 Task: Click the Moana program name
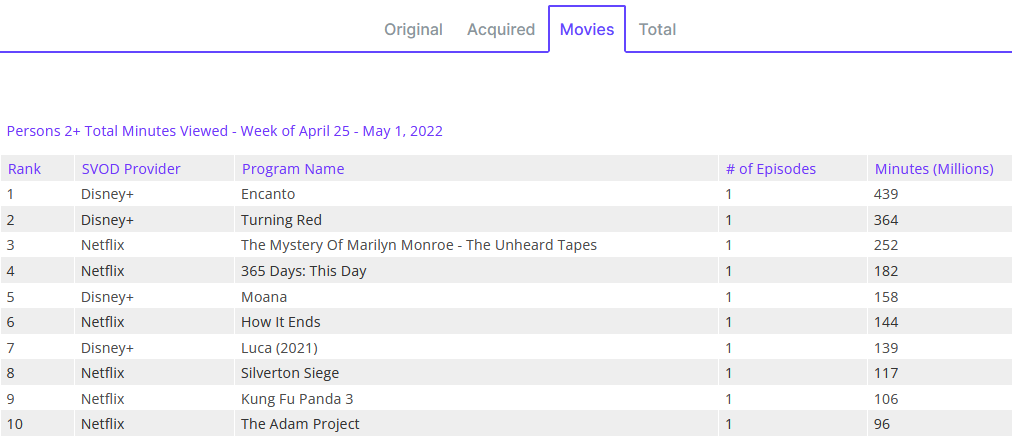click(x=264, y=297)
